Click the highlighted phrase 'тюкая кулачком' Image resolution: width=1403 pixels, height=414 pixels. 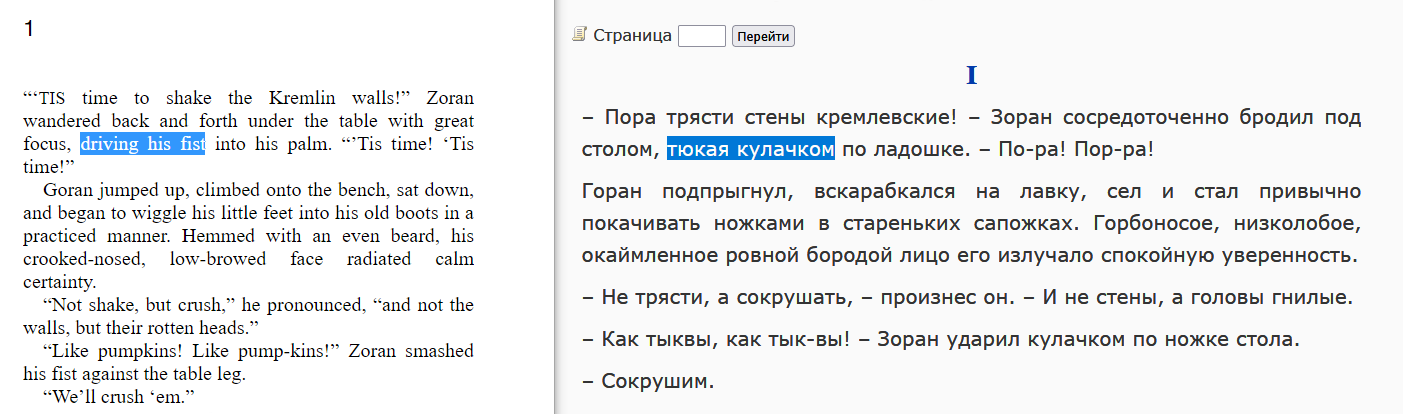pyautogui.click(x=751, y=149)
